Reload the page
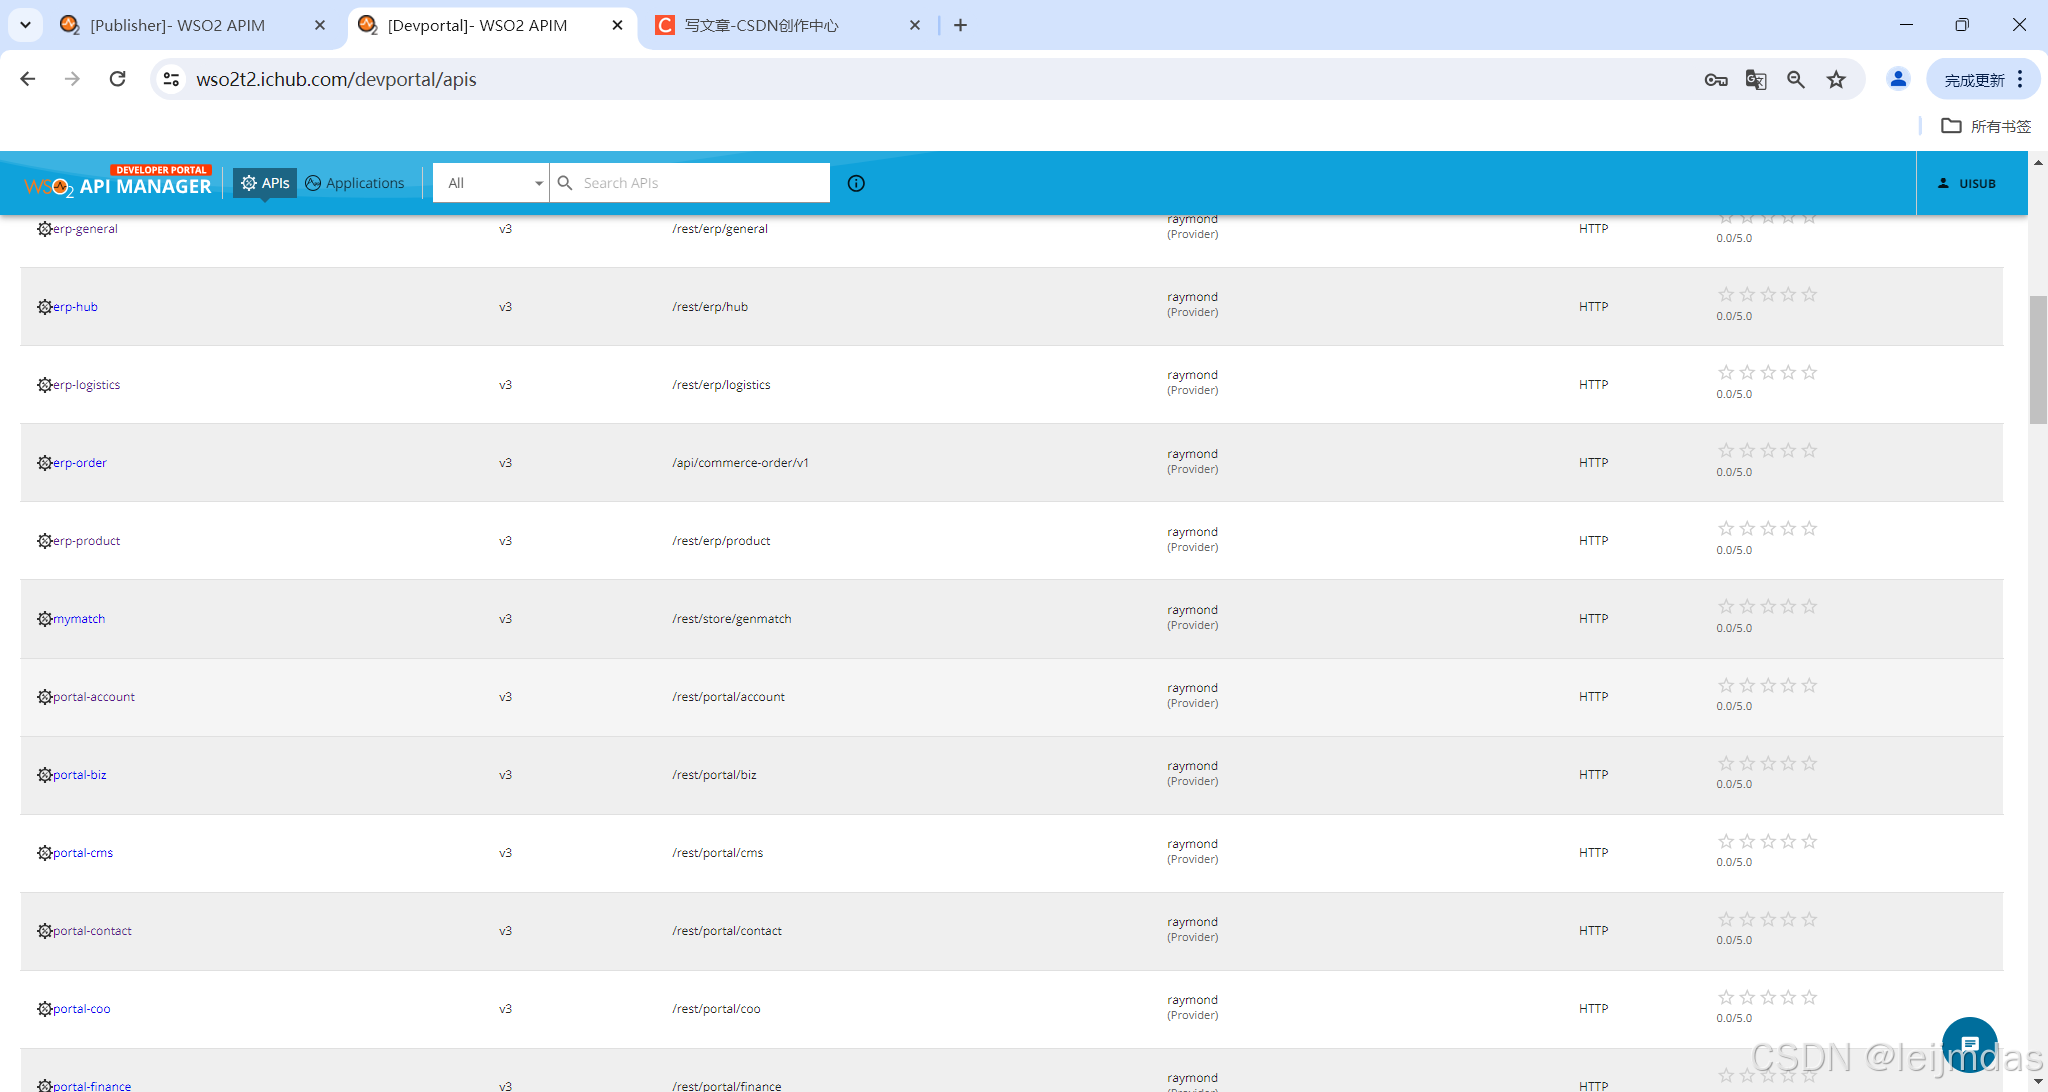 click(x=118, y=79)
